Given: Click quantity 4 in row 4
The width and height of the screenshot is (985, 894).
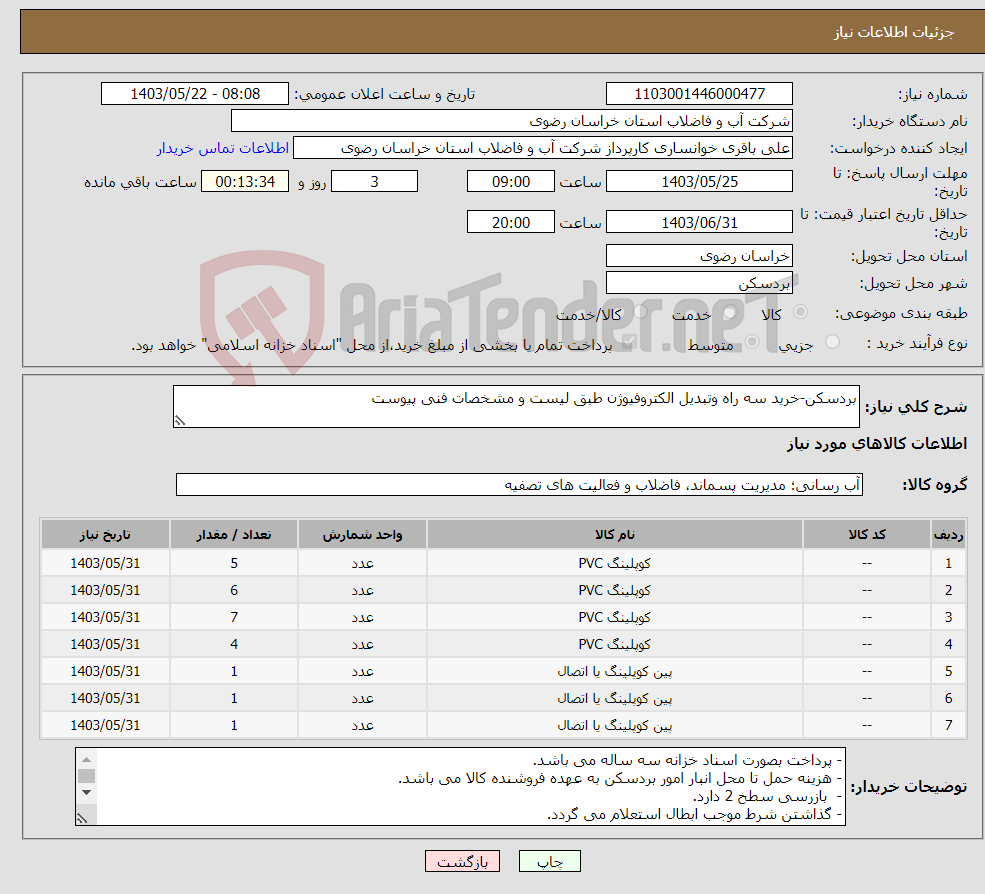Looking at the screenshot, I should (x=234, y=644).
